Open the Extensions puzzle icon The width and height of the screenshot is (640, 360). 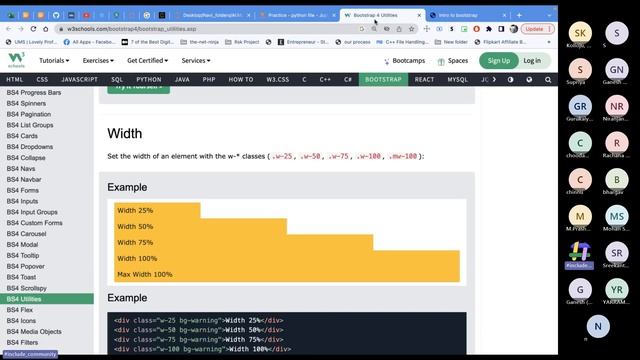(x=489, y=29)
